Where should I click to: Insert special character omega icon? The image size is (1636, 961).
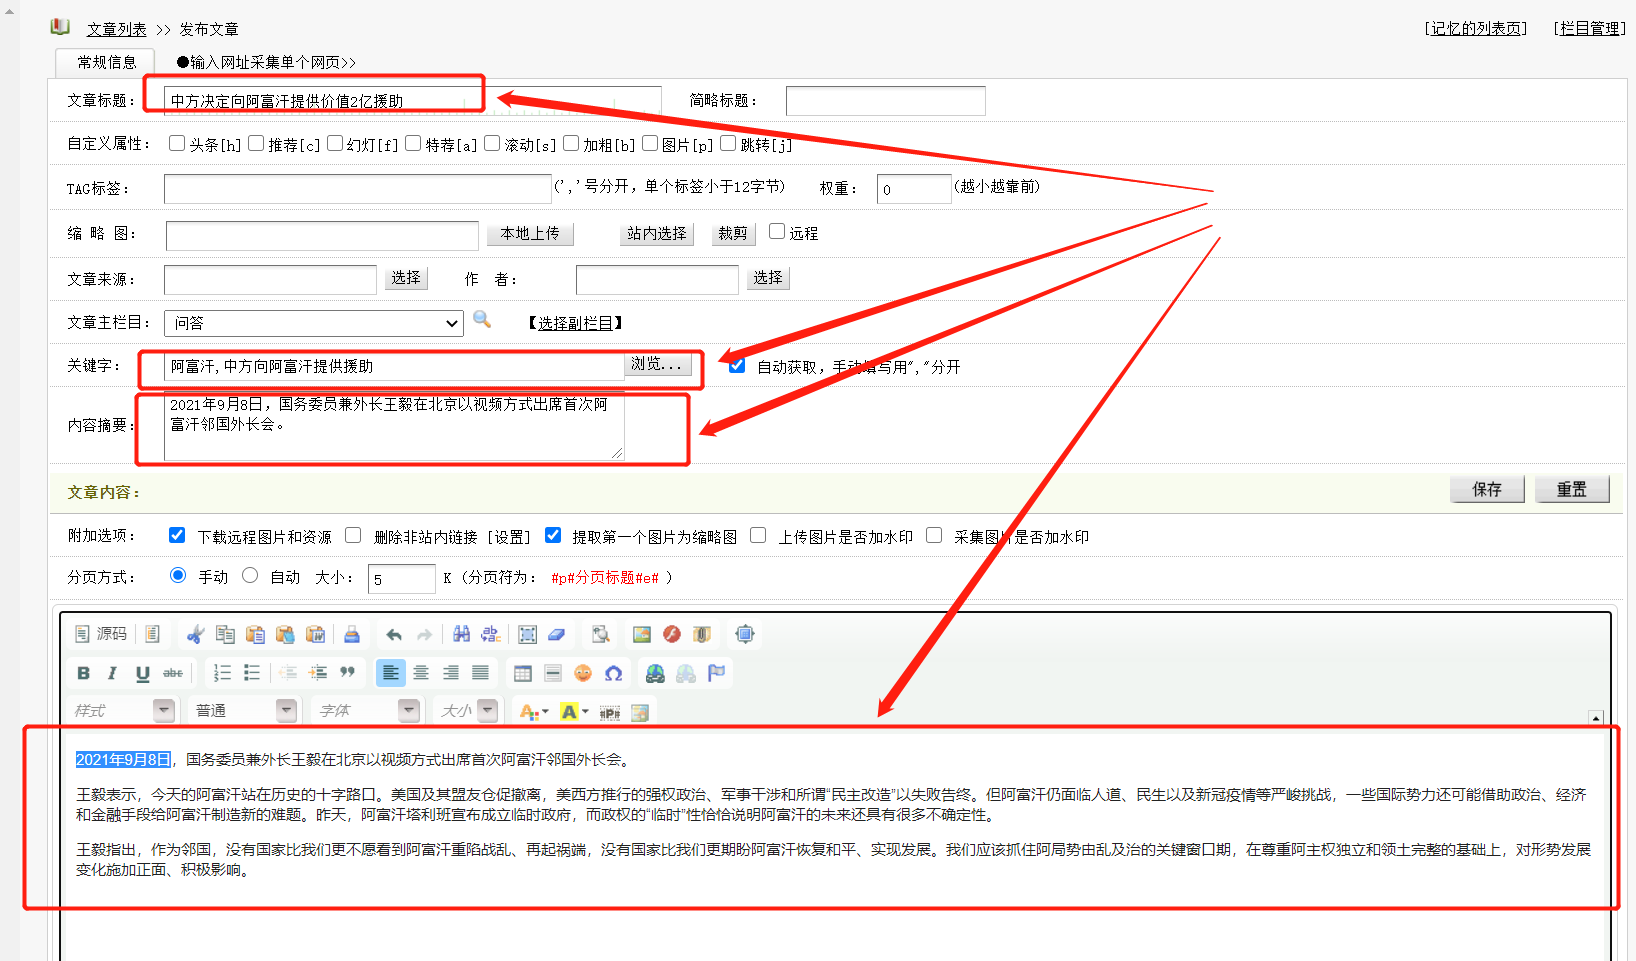(x=613, y=673)
